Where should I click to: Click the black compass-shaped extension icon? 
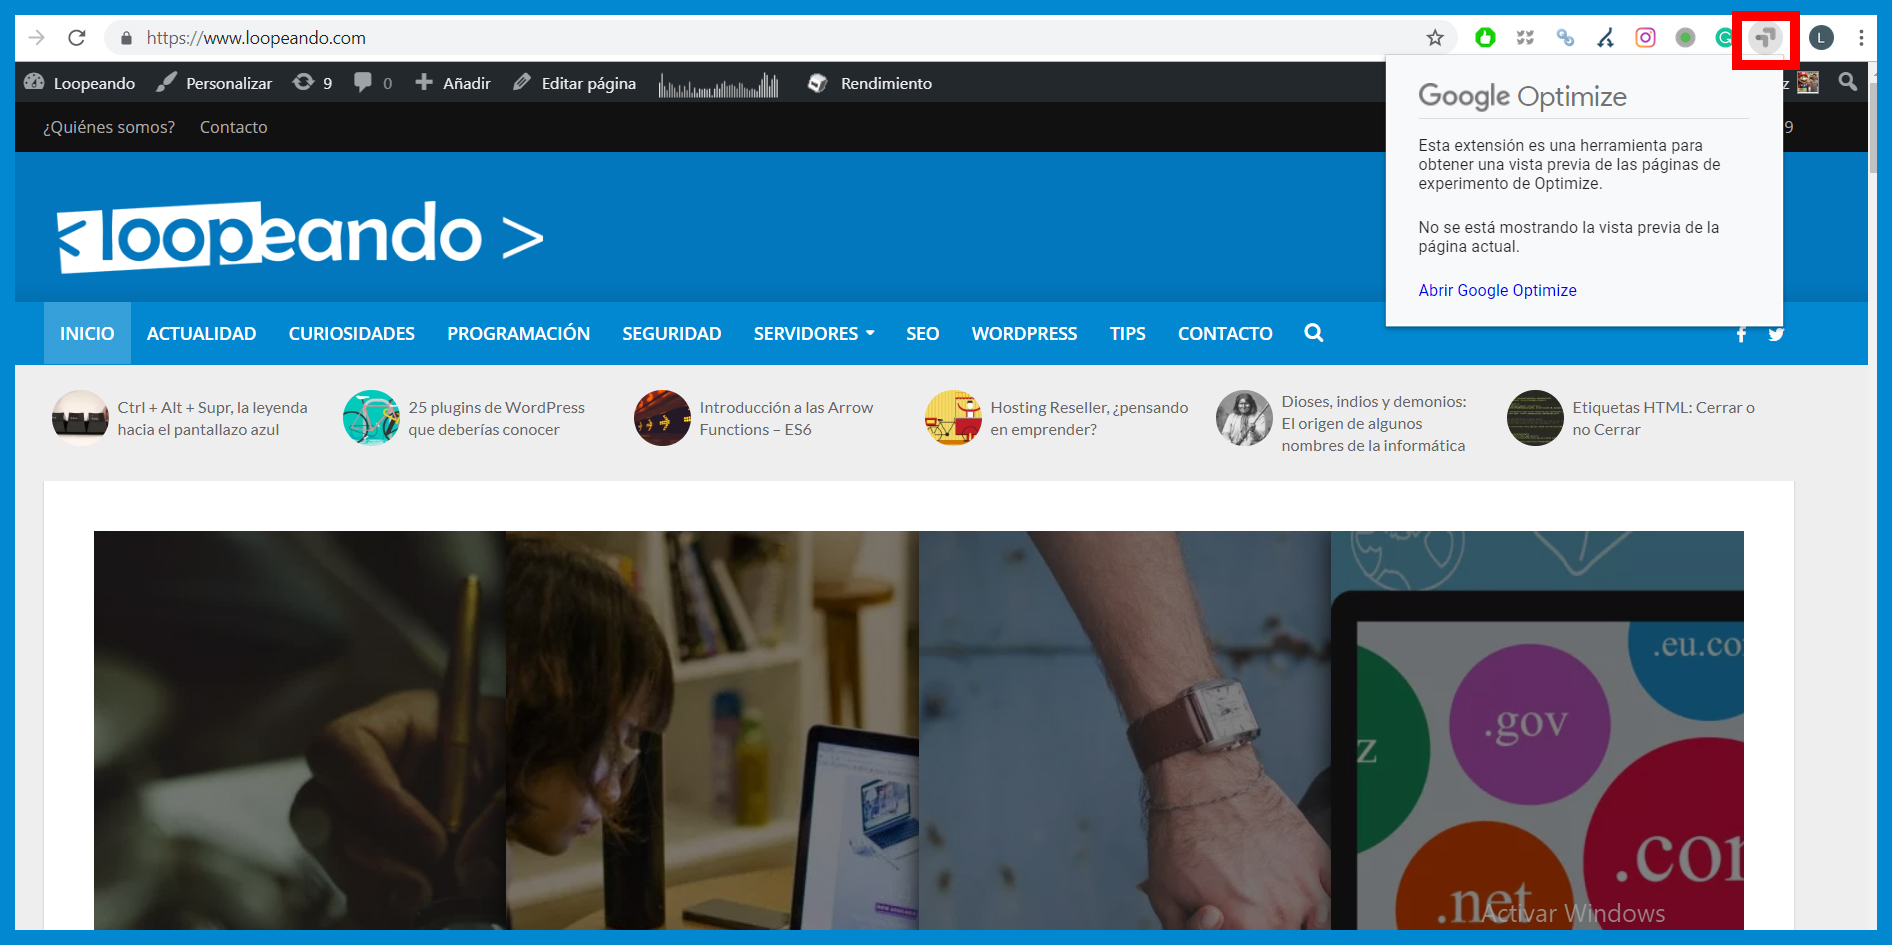coord(1605,38)
